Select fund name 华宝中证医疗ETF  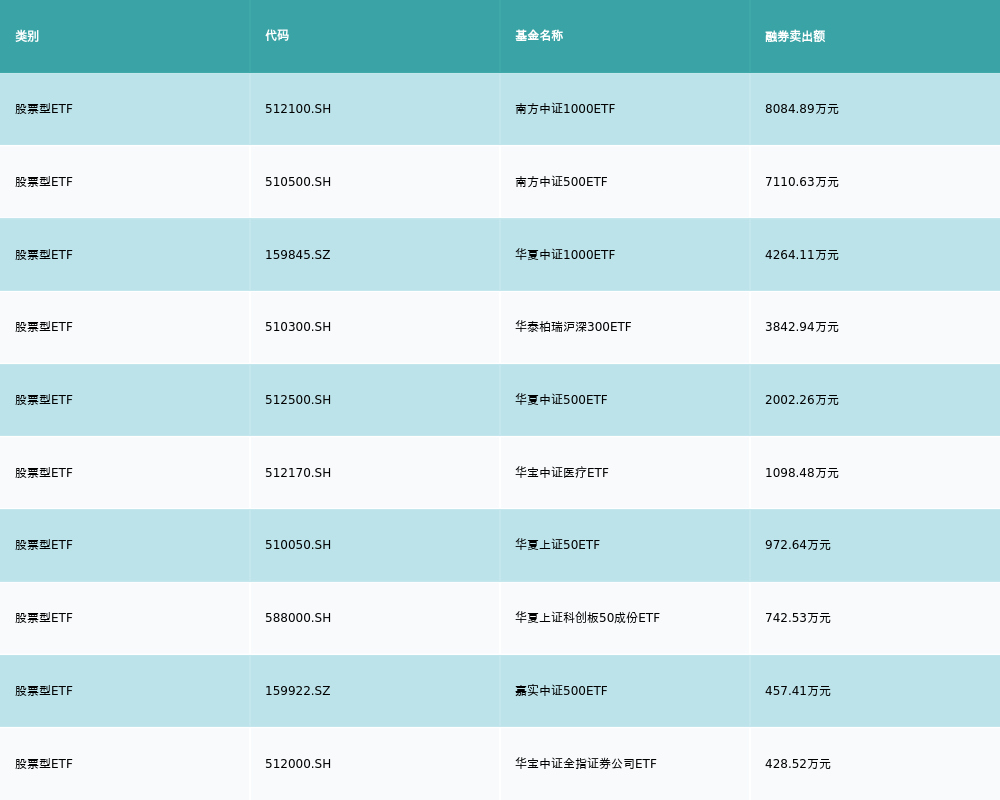pyautogui.click(x=562, y=473)
